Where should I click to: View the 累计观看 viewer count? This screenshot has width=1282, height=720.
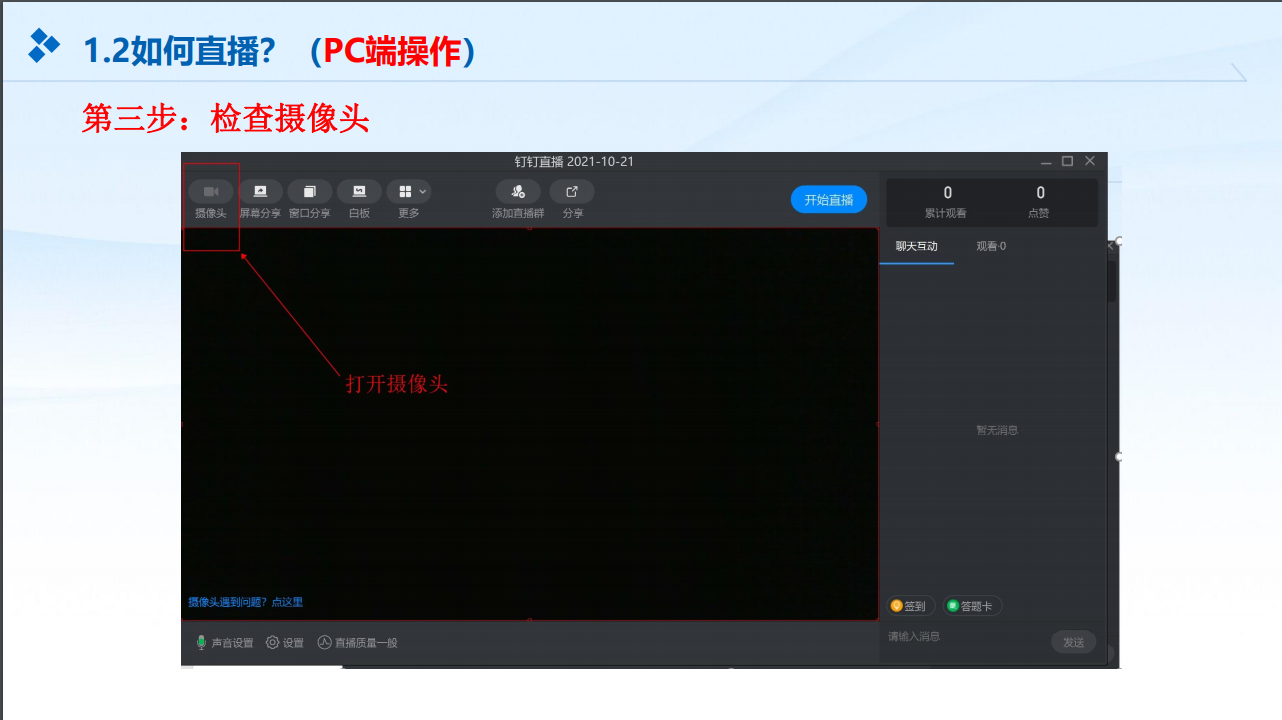pos(946,201)
